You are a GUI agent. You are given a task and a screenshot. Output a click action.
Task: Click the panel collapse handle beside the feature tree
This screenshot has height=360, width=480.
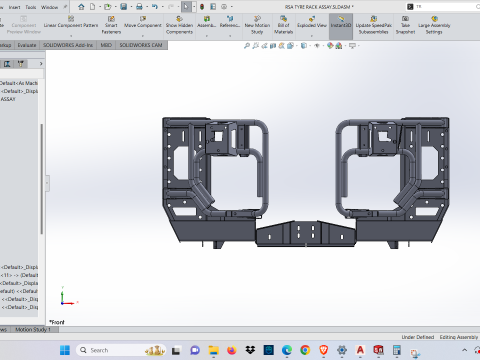(x=47, y=183)
